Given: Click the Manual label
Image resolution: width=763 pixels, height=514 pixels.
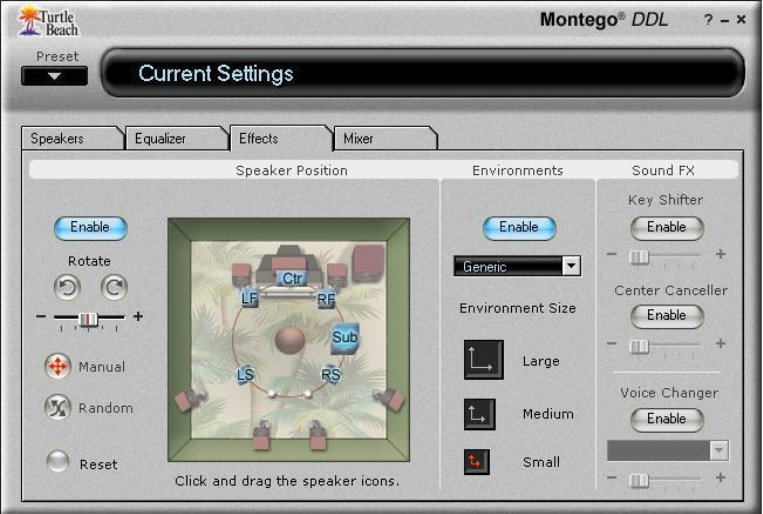Looking at the screenshot, I should [x=102, y=367].
